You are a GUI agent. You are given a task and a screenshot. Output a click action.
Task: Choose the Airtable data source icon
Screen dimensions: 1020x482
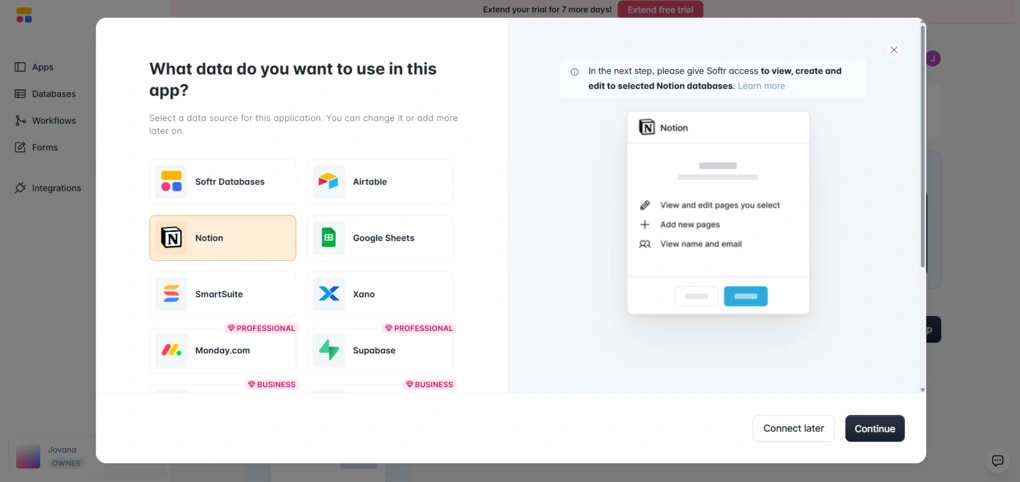click(328, 182)
